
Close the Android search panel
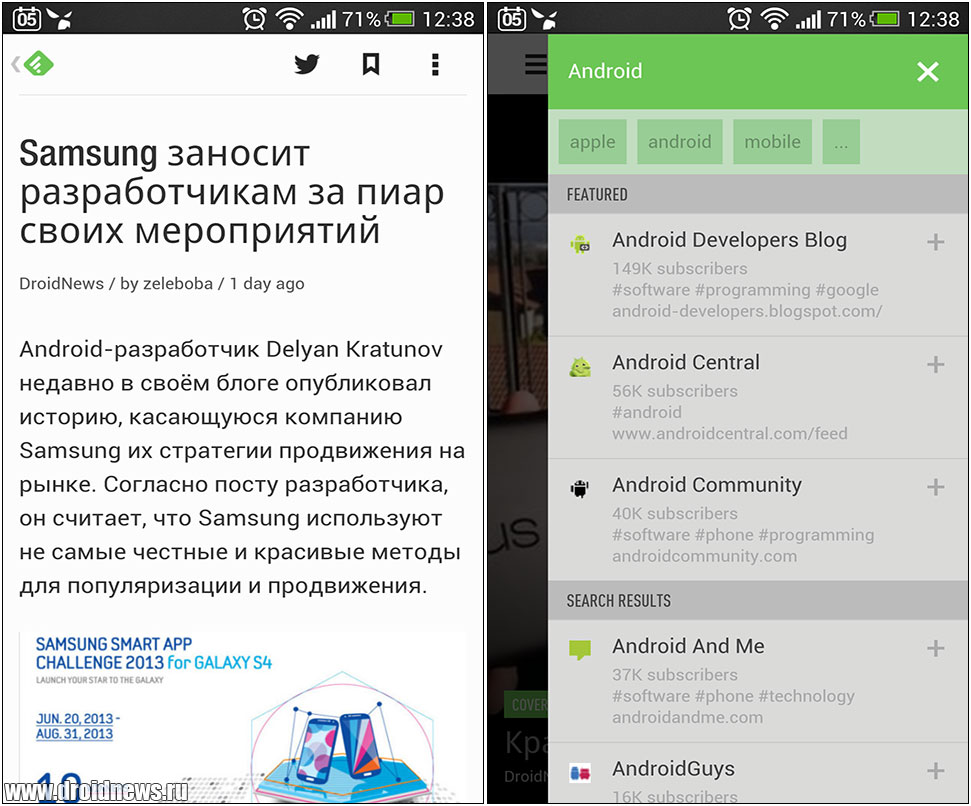tap(928, 72)
